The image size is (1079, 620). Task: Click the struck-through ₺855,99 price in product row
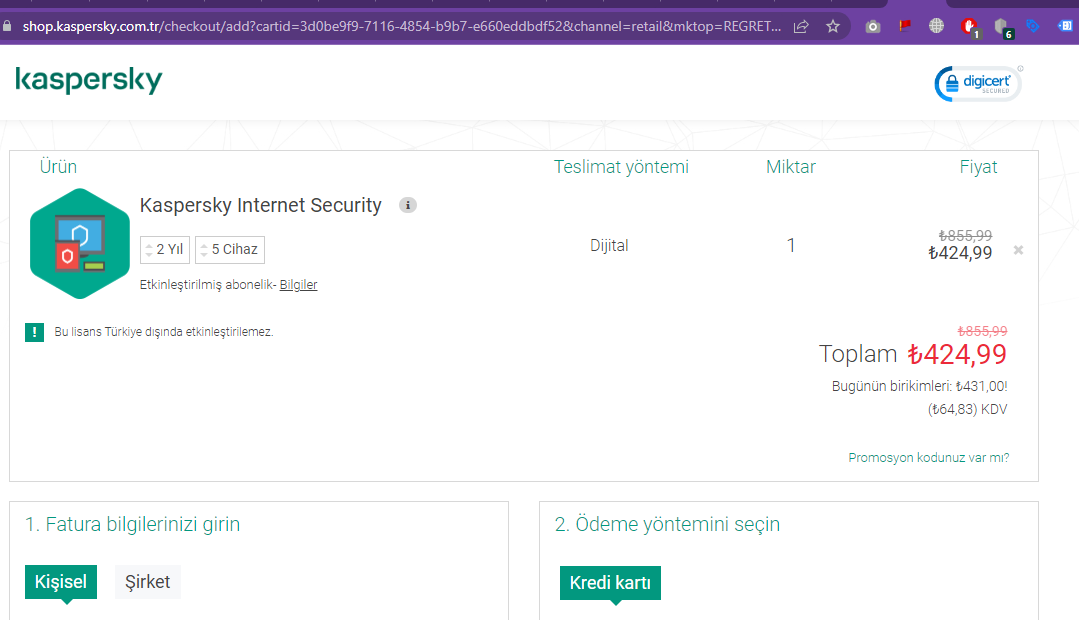[x=965, y=235]
